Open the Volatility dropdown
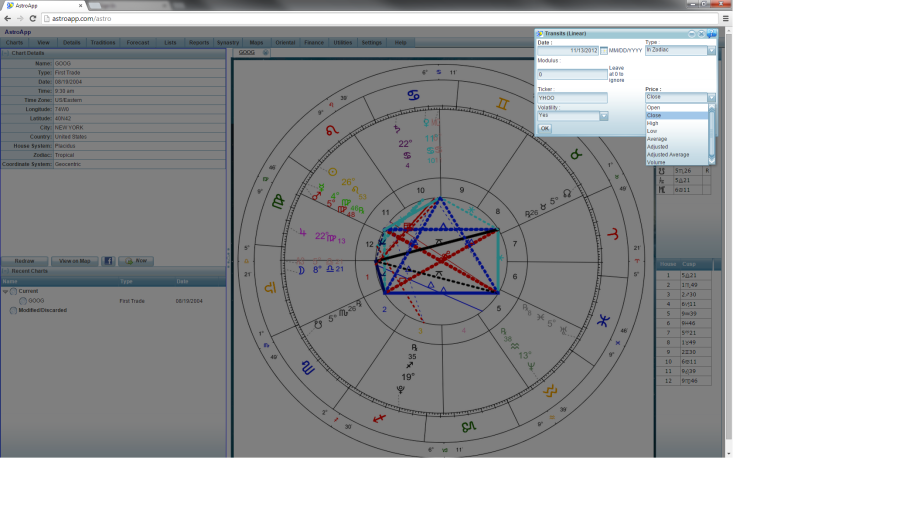 pos(604,116)
